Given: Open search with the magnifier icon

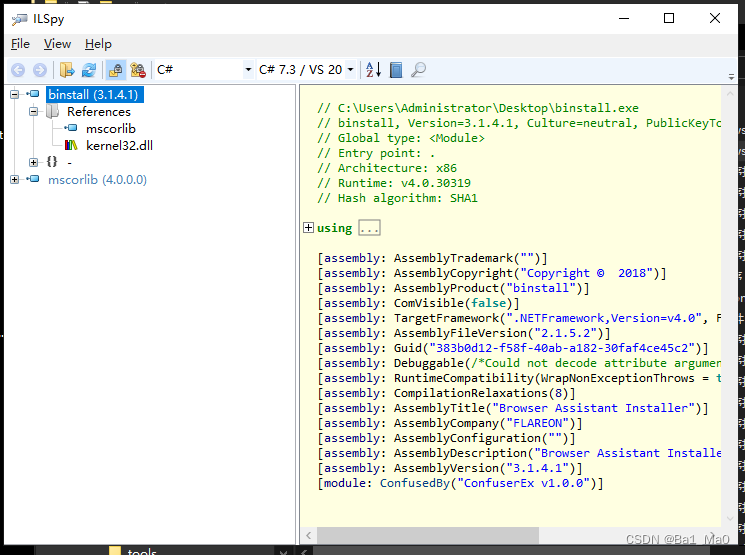Looking at the screenshot, I should 419,70.
